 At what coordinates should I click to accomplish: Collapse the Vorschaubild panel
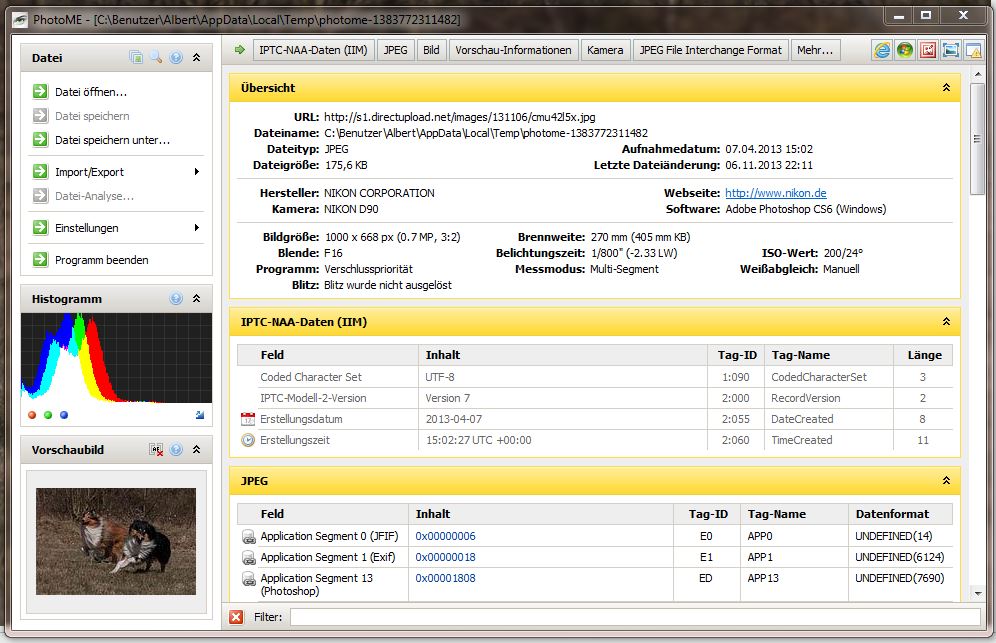(x=197, y=449)
